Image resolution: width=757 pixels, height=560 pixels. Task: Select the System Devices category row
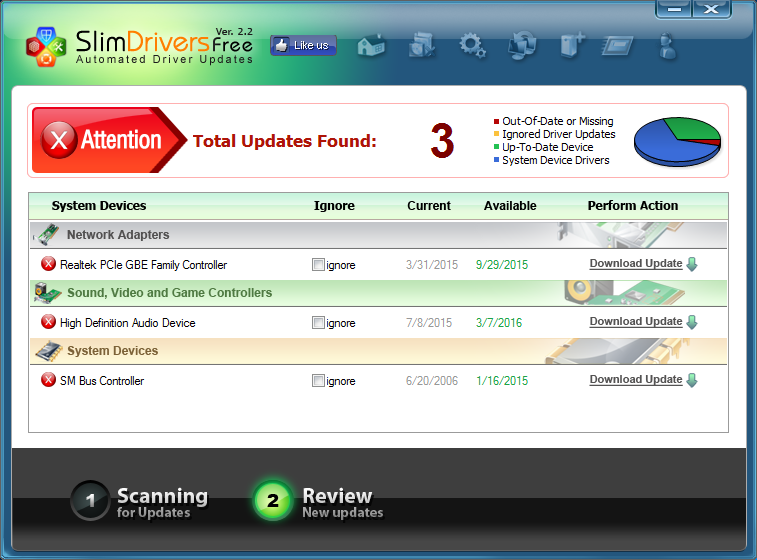click(378, 350)
